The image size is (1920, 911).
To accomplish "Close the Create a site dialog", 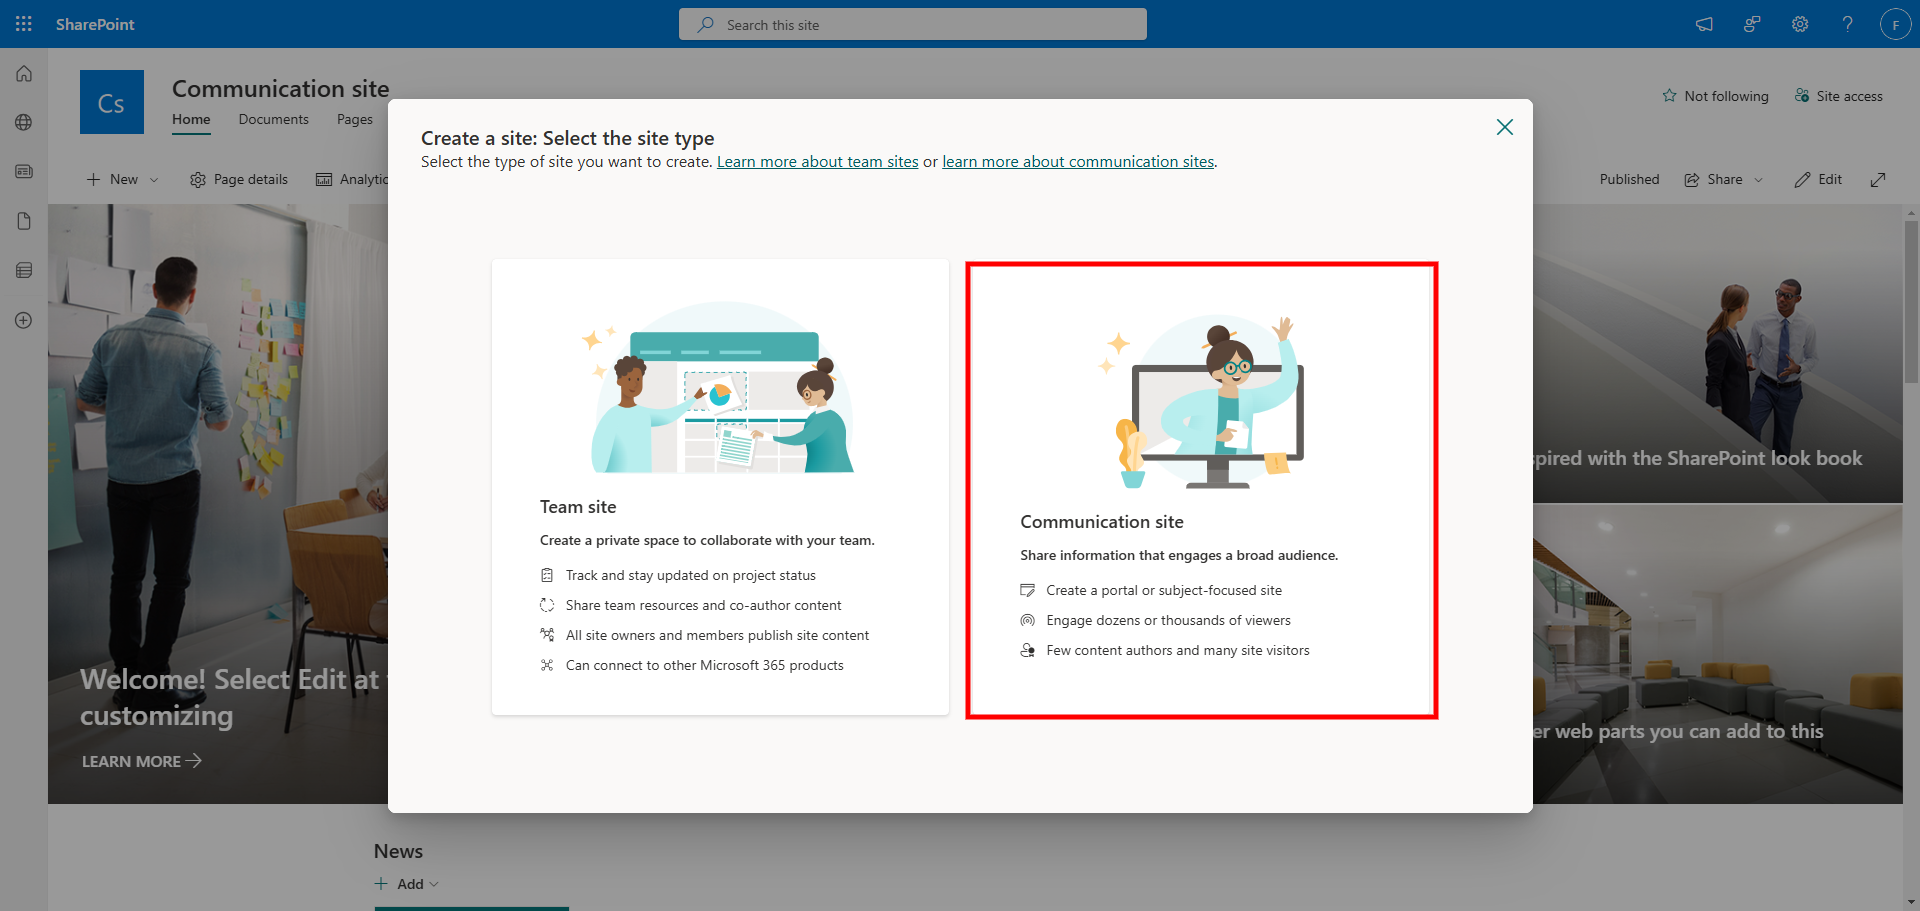I will click(1504, 127).
